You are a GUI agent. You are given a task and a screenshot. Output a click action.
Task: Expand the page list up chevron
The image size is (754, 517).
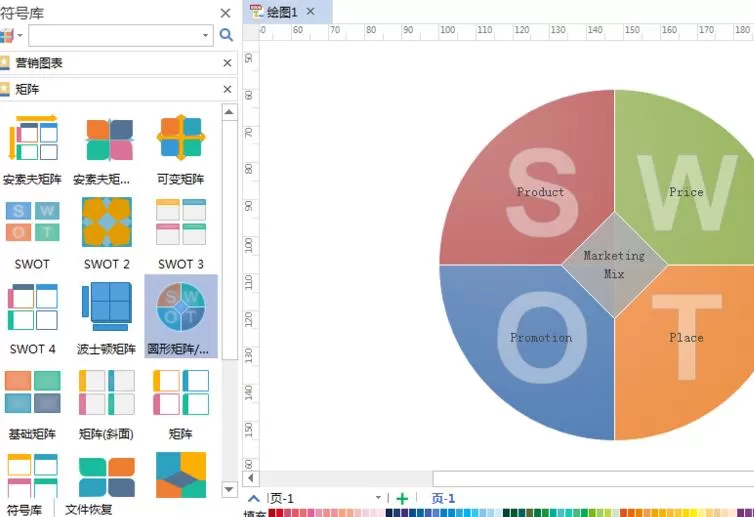click(x=254, y=499)
